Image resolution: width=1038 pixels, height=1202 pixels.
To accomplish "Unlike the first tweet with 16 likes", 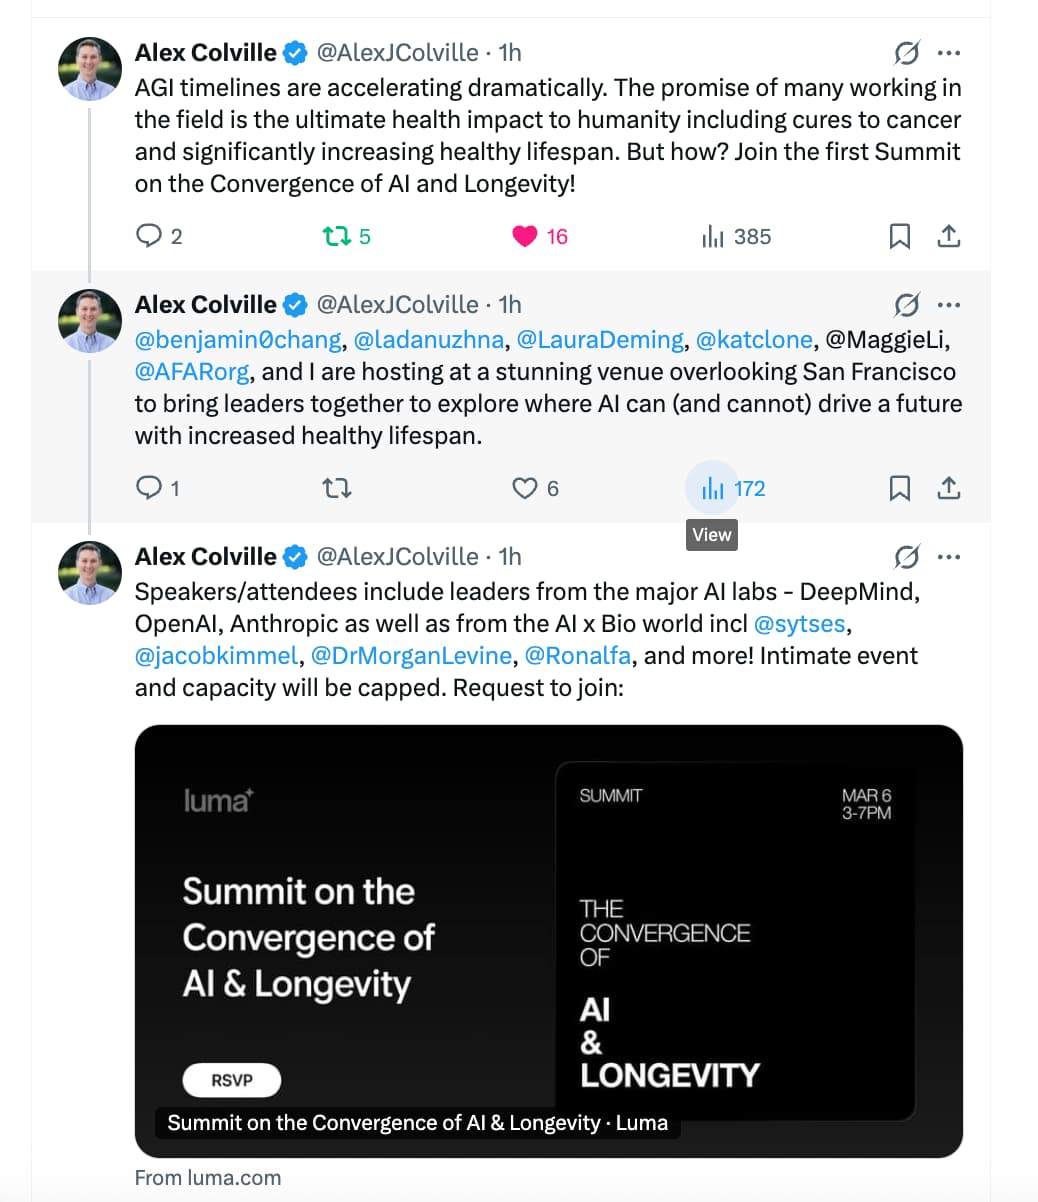I will click(x=525, y=236).
